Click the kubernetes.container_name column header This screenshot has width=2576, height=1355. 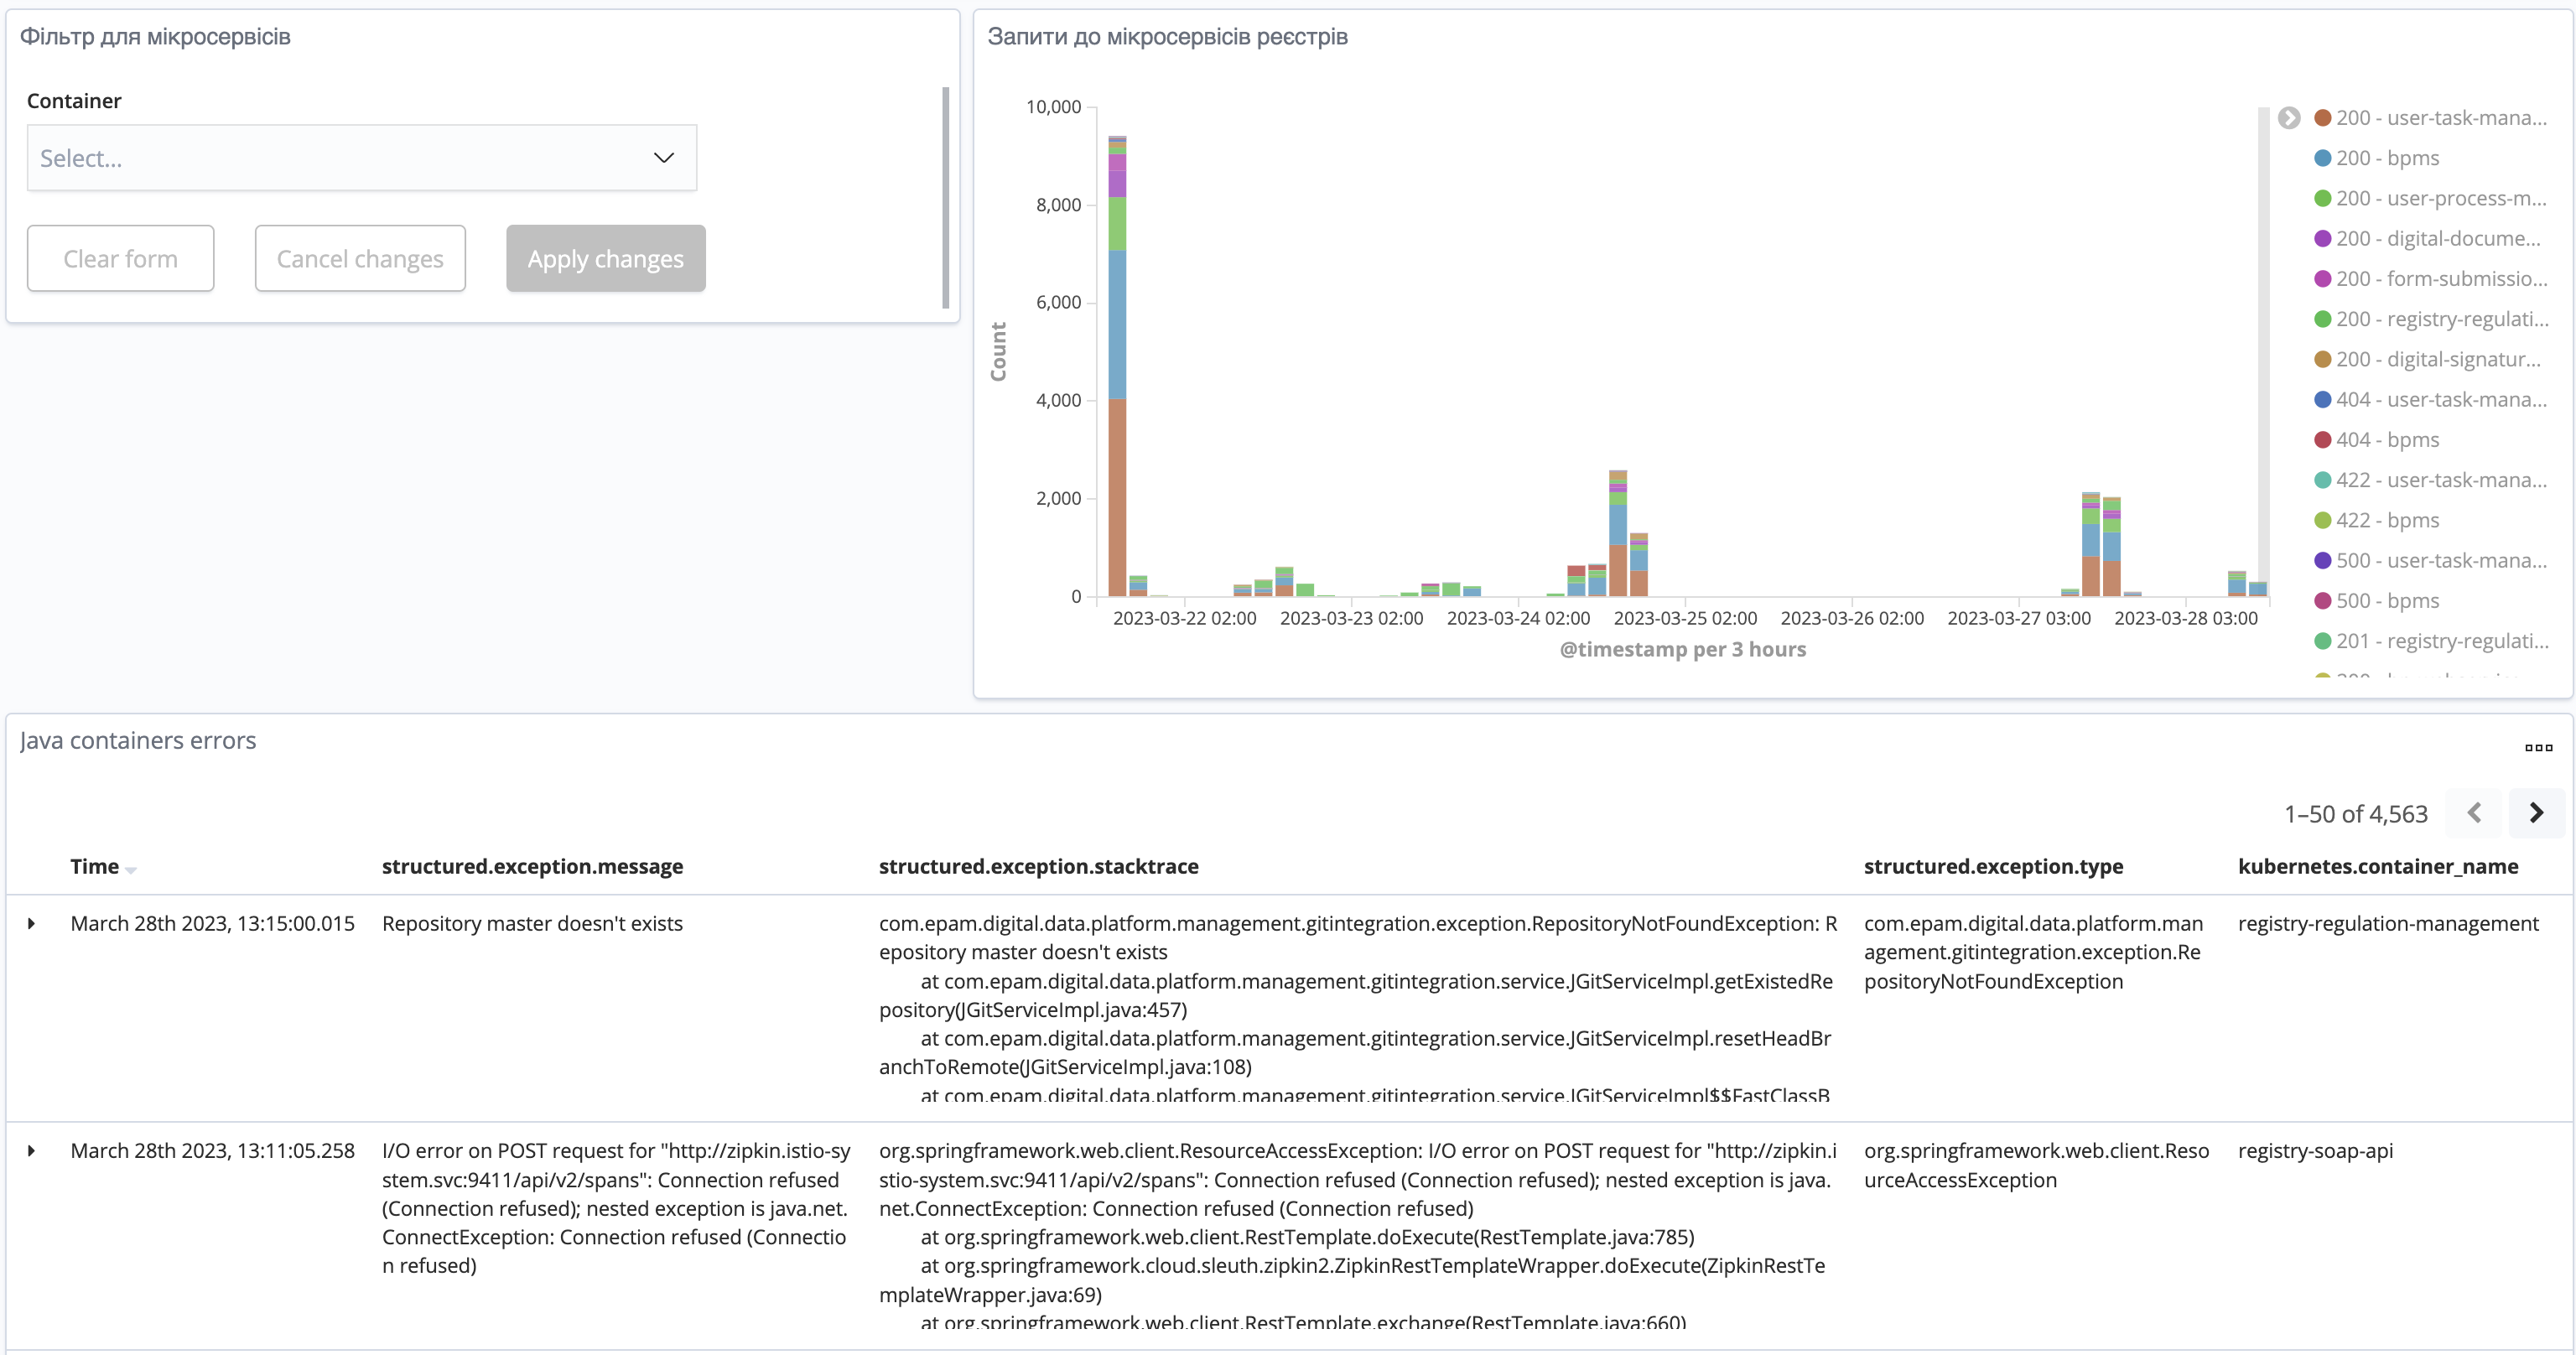click(2378, 866)
